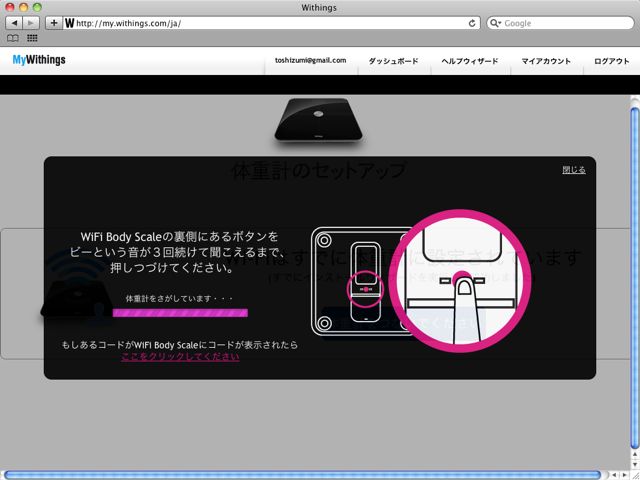Click the black scale product image
The image size is (640, 480).
[x=318, y=120]
